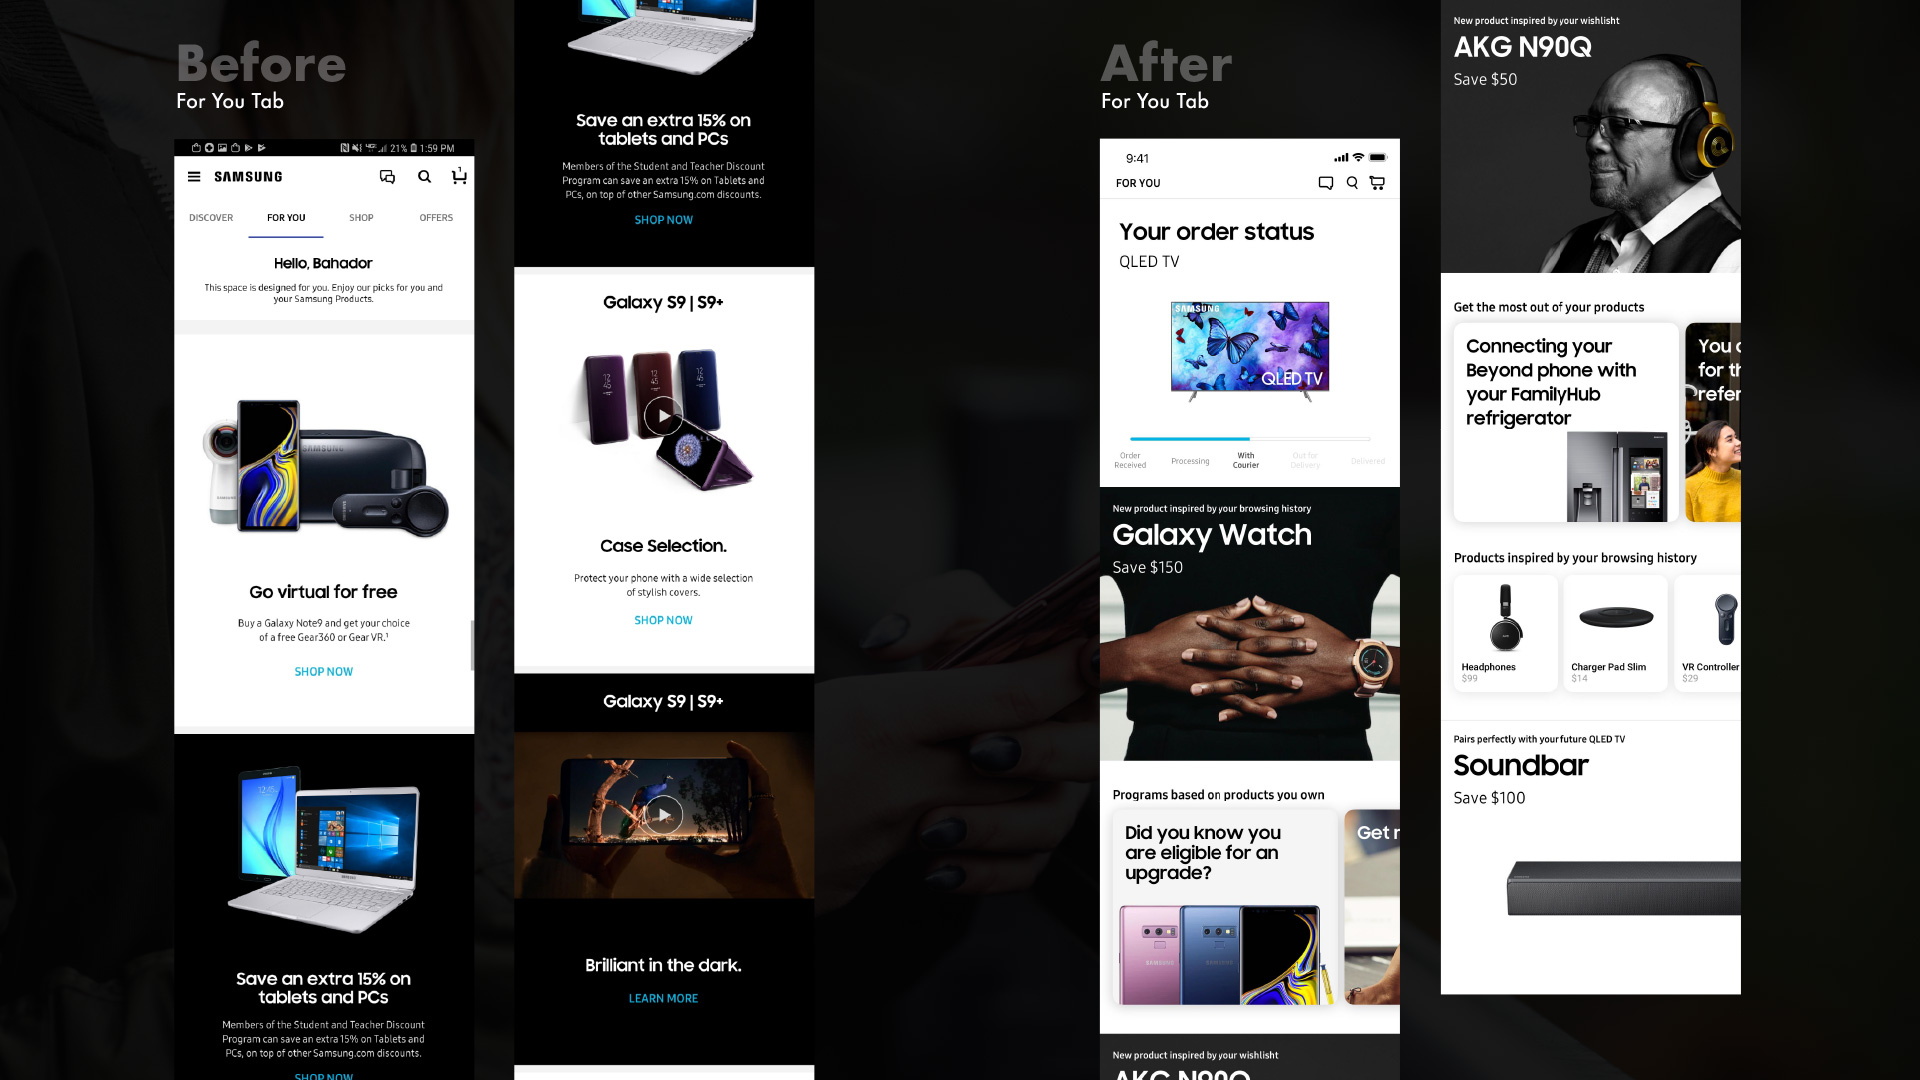
Task: Open the Charger Pad Slim product card
Action: click(x=1615, y=633)
